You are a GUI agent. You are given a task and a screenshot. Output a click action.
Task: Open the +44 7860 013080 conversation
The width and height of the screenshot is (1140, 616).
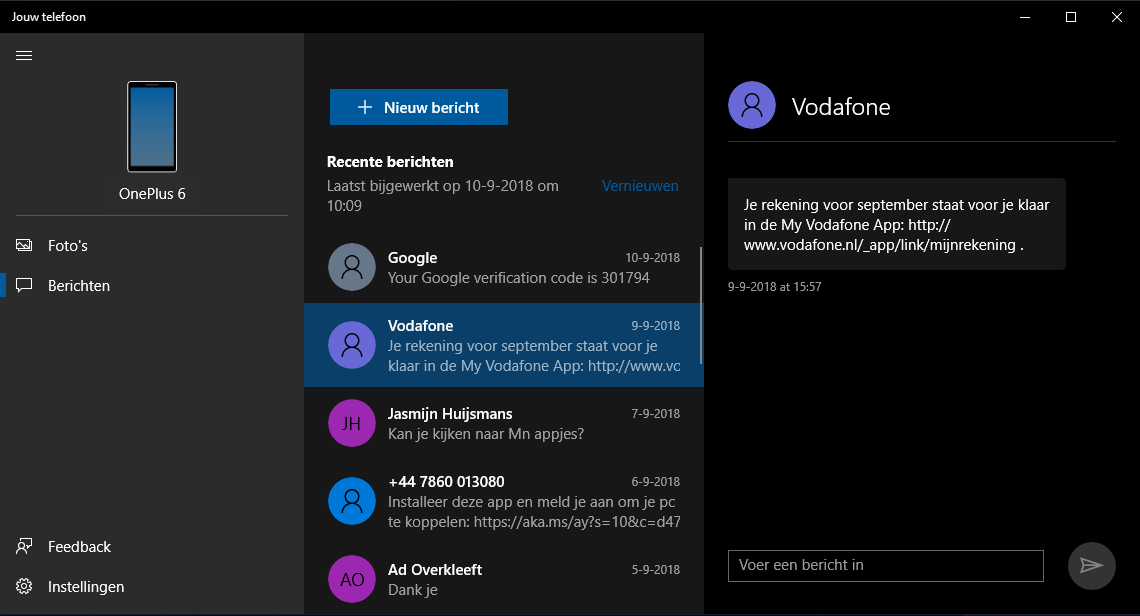tap(503, 501)
